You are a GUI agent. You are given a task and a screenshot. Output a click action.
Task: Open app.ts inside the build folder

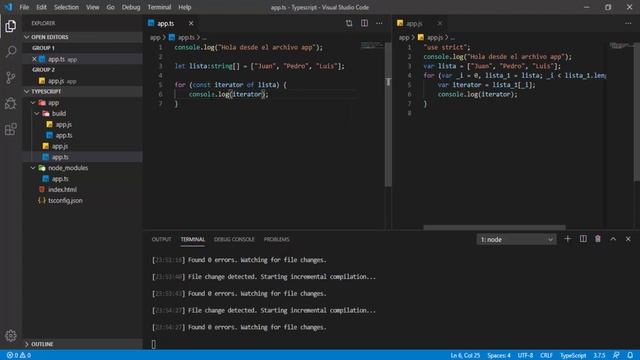click(x=64, y=135)
